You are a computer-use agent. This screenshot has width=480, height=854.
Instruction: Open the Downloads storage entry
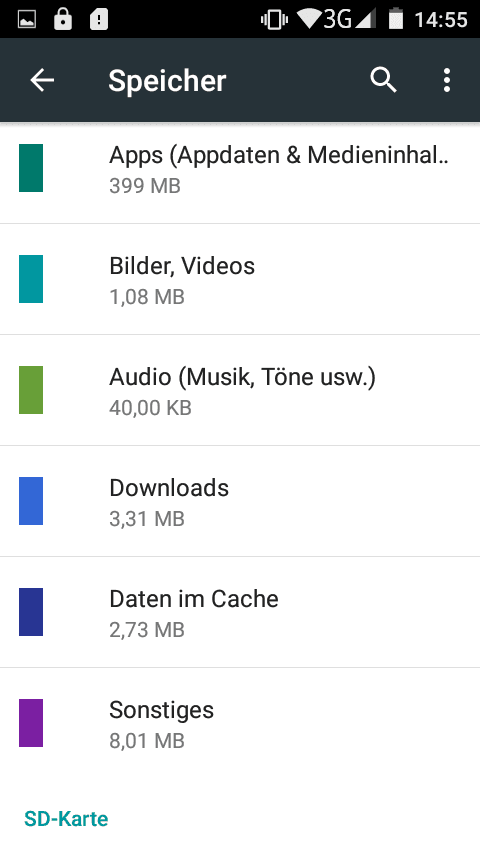240,501
